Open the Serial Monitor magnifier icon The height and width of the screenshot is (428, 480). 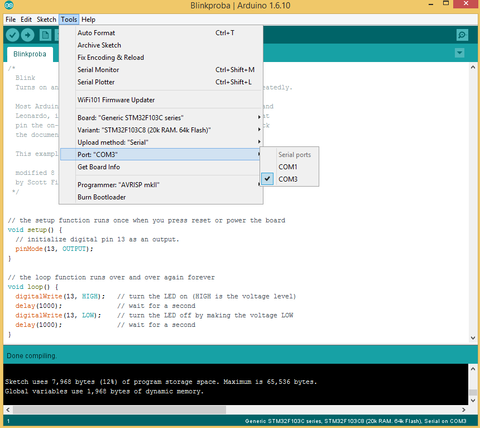[x=462, y=35]
